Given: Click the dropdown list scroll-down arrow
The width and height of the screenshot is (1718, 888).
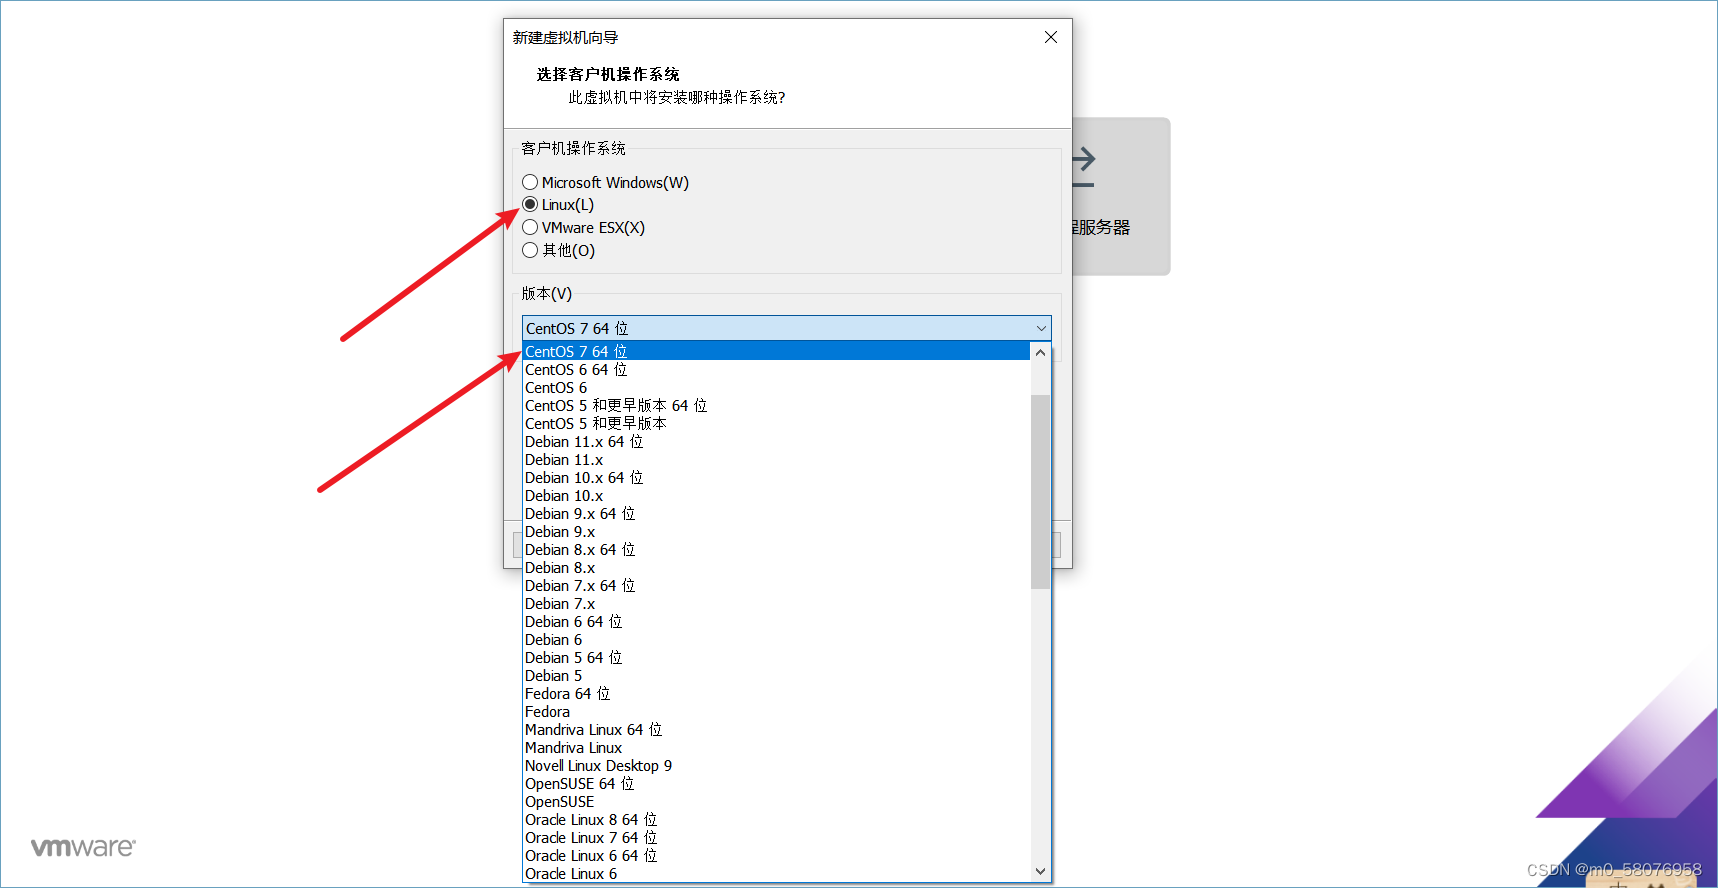Looking at the screenshot, I should tap(1040, 871).
